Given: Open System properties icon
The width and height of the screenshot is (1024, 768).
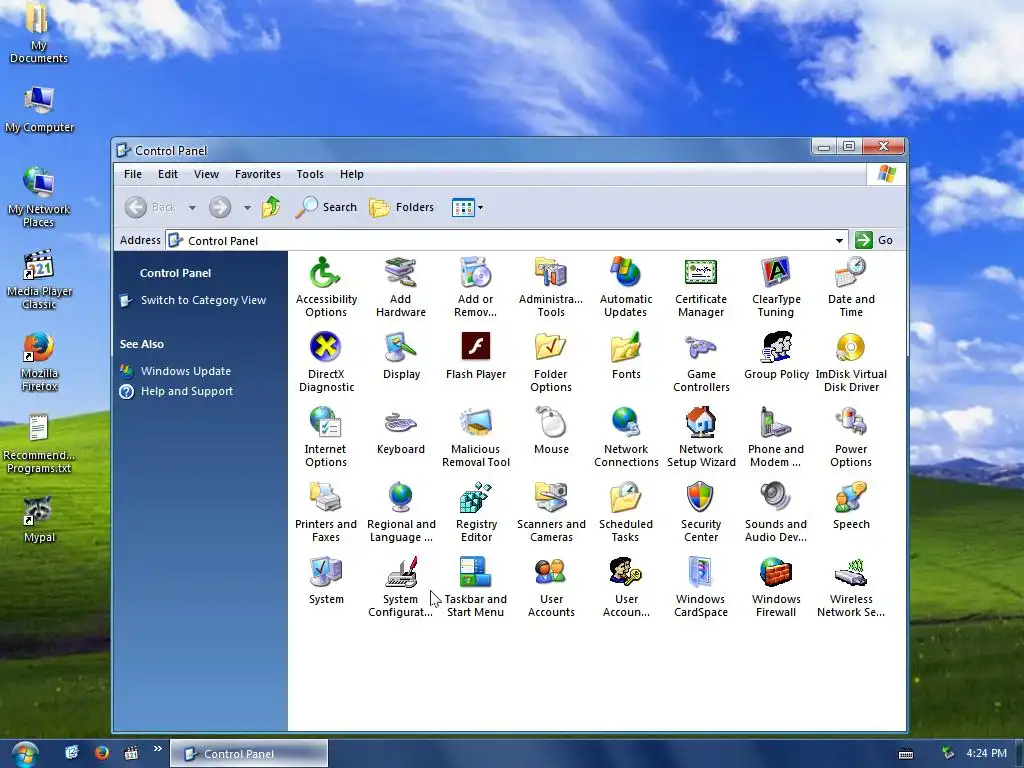Looking at the screenshot, I should pyautogui.click(x=326, y=581).
